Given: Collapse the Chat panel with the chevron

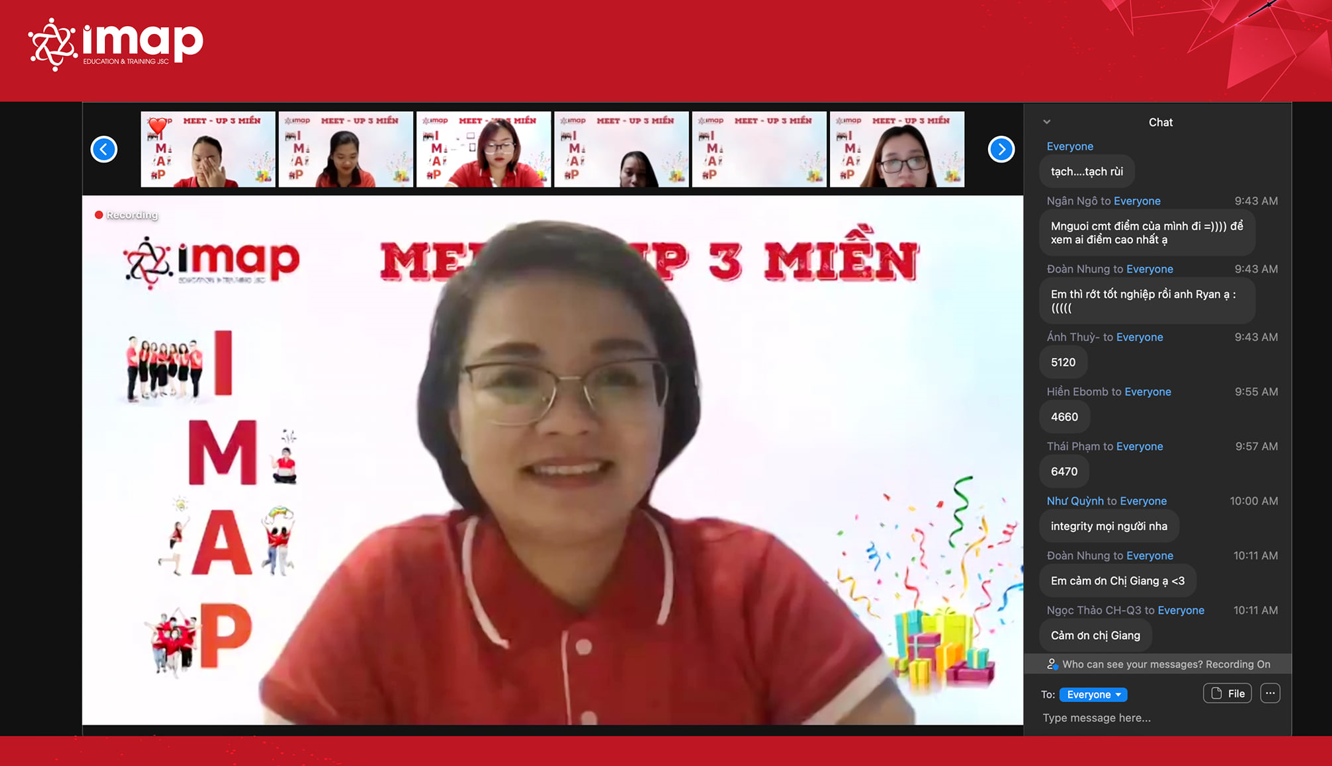Looking at the screenshot, I should [x=1047, y=122].
